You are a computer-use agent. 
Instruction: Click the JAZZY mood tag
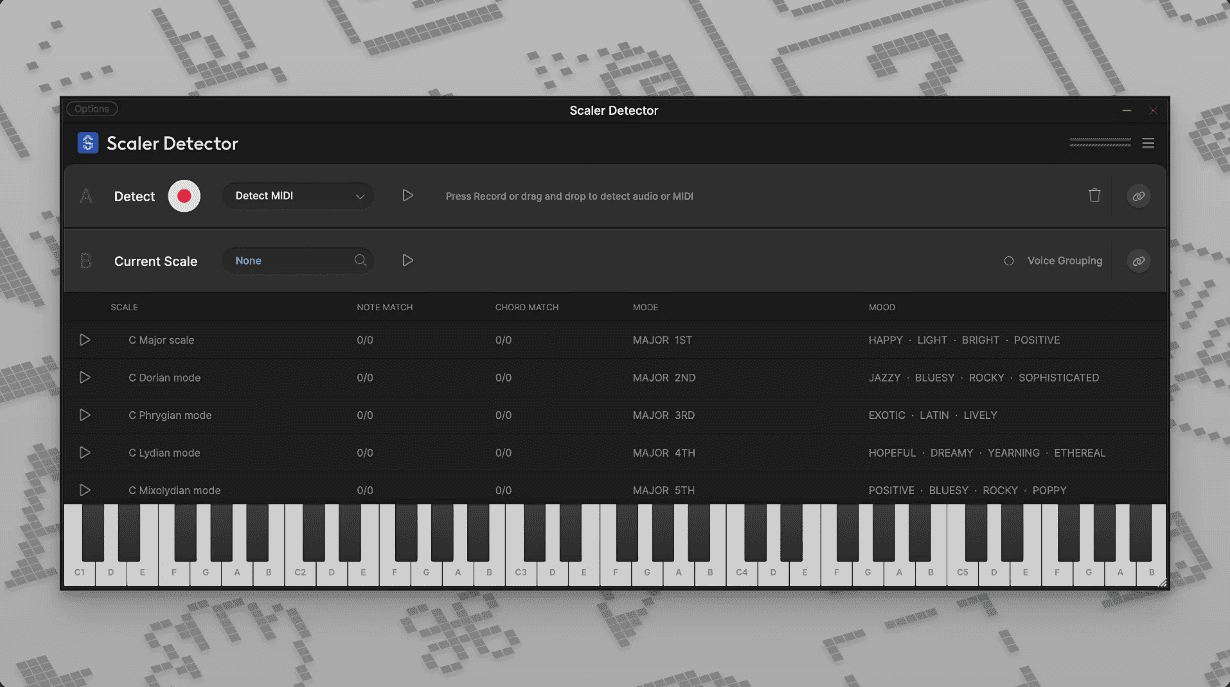(x=885, y=378)
